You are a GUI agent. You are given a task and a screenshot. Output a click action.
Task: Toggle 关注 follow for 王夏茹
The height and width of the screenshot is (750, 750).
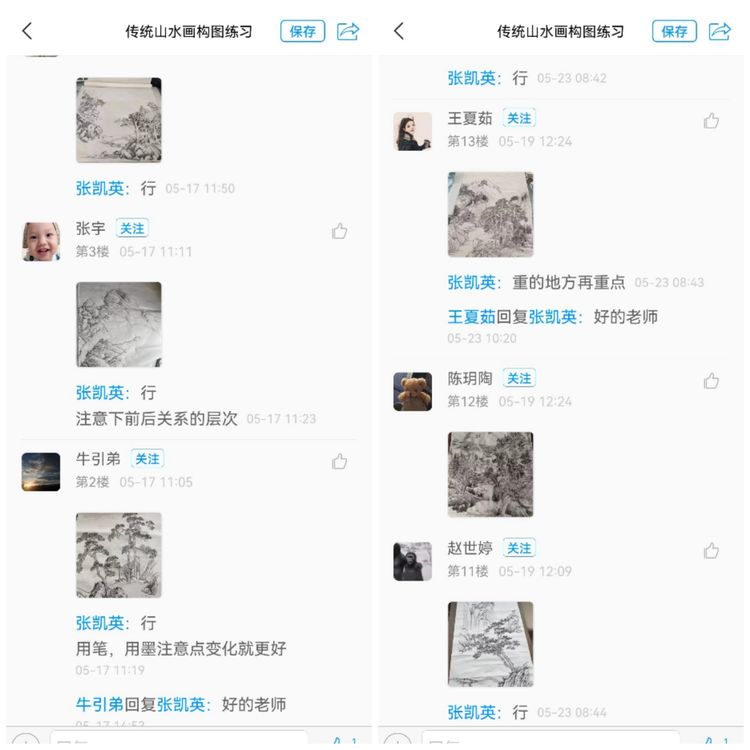tap(519, 118)
